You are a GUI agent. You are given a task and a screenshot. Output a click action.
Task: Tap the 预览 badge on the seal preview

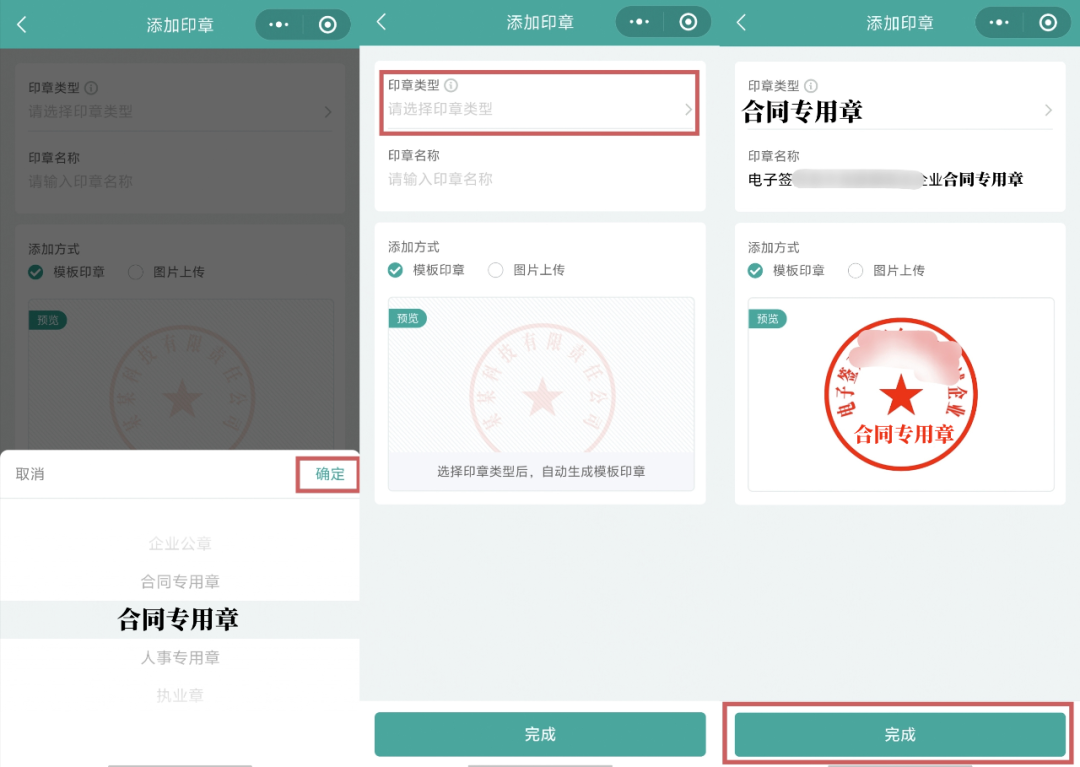click(407, 319)
